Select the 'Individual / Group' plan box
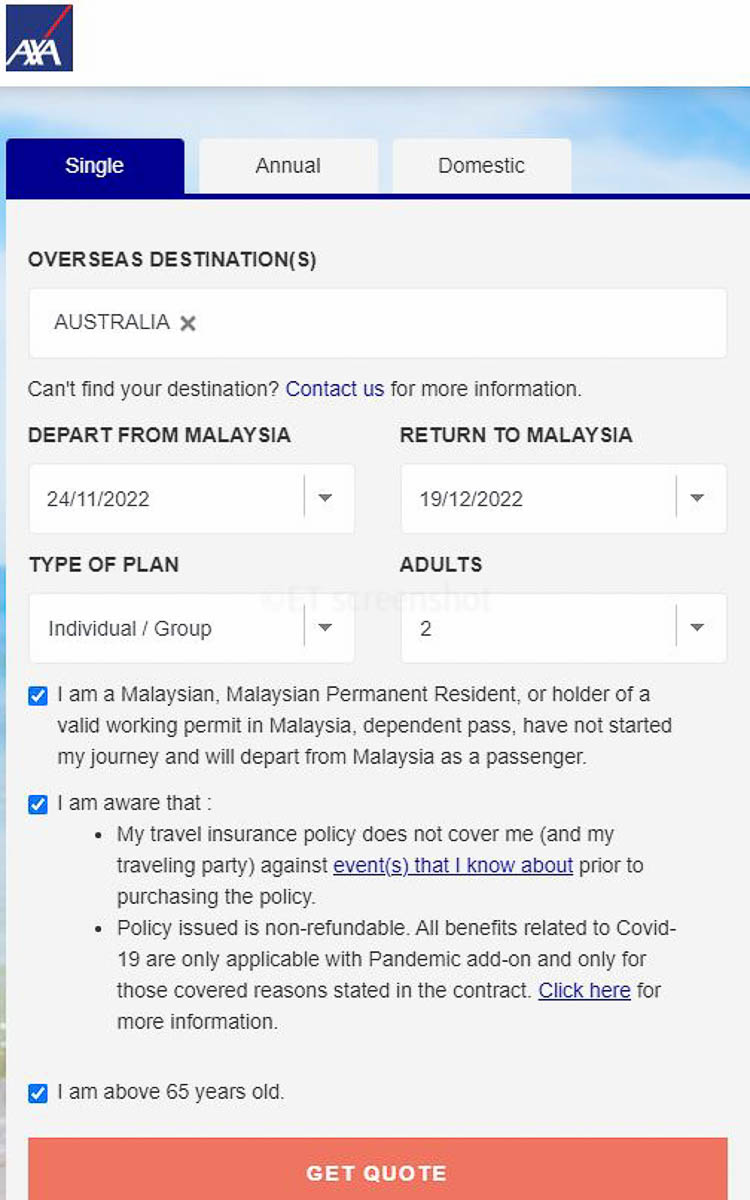 coord(191,628)
